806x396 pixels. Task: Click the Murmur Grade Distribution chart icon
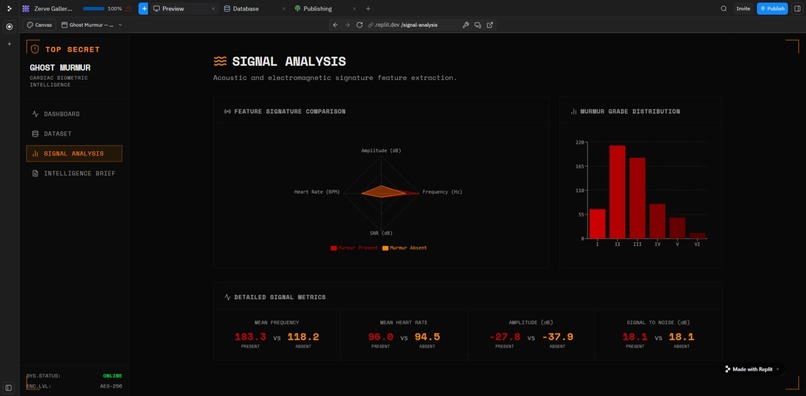click(574, 112)
